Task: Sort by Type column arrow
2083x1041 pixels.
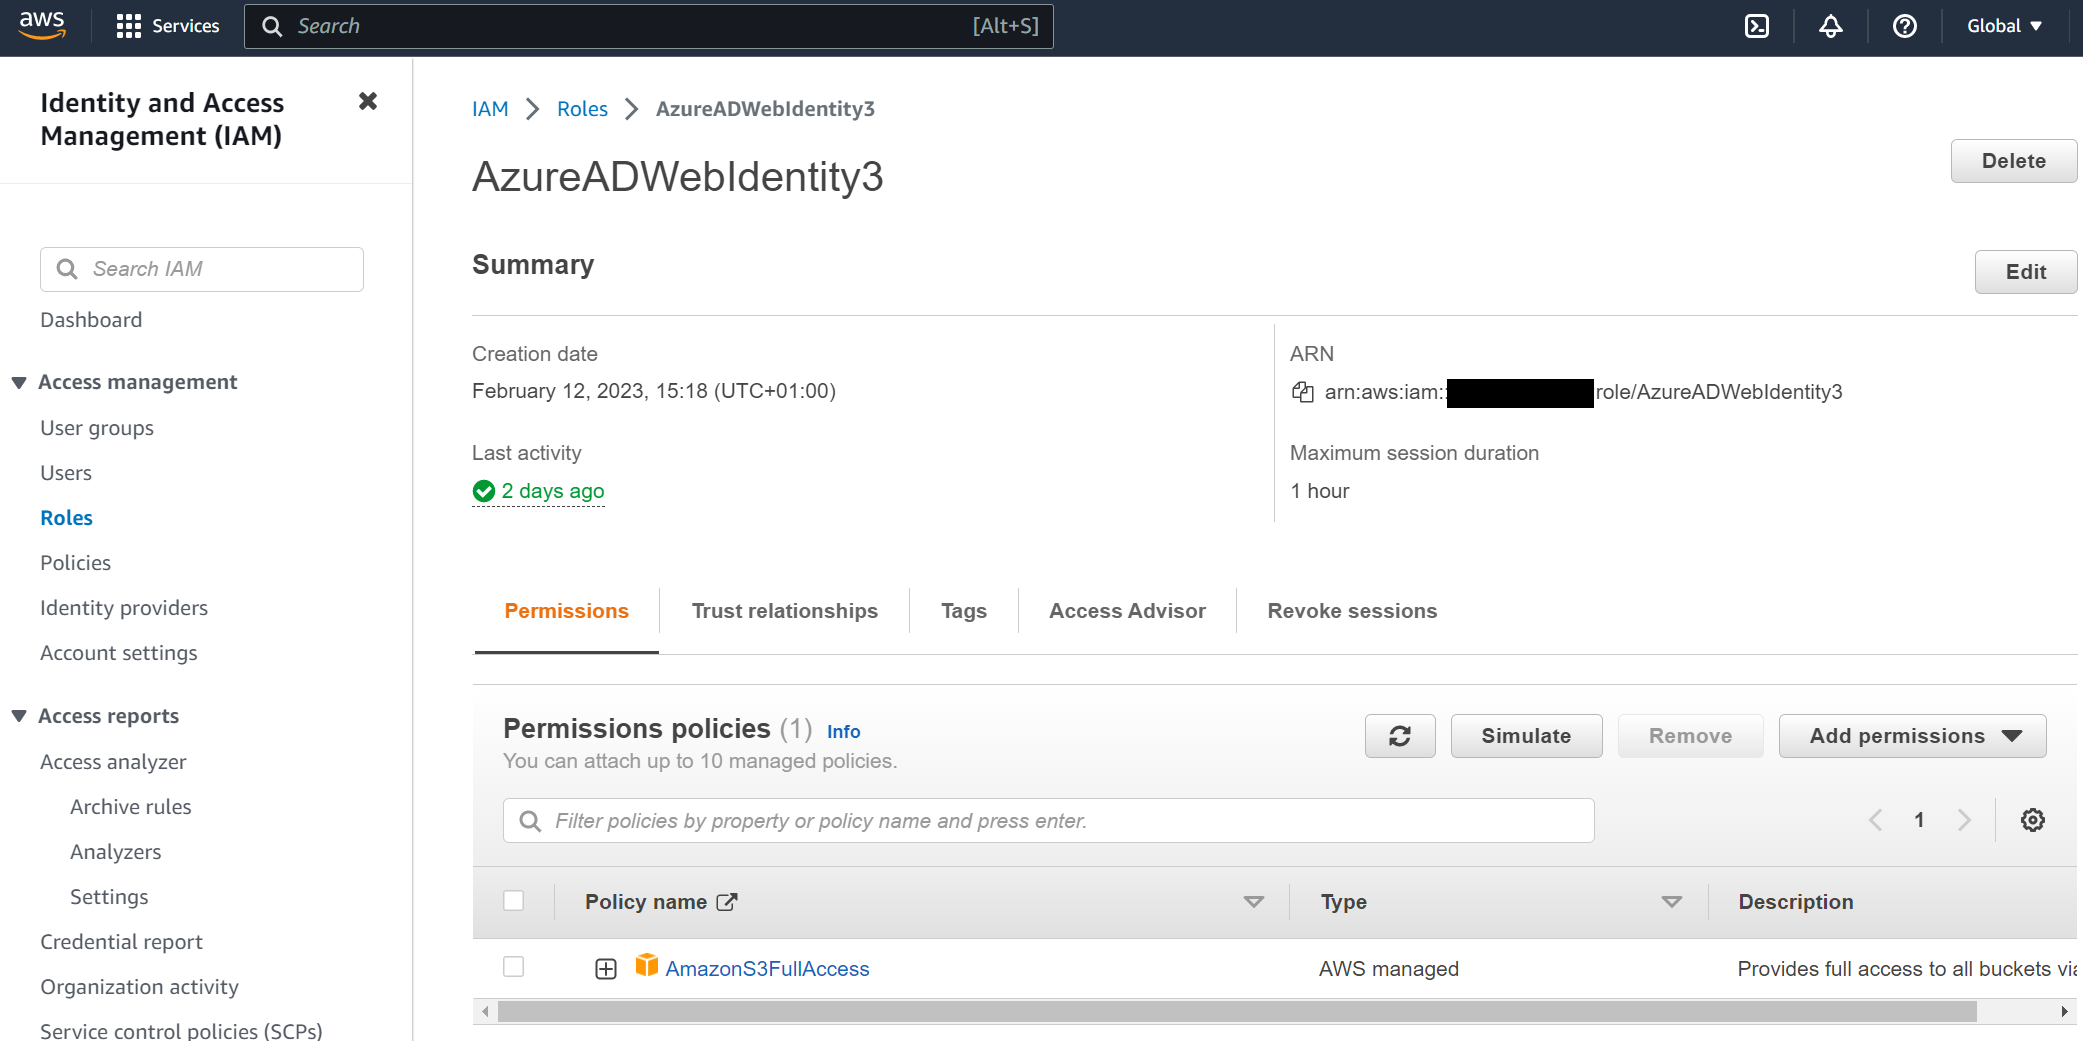Action: tap(1672, 902)
